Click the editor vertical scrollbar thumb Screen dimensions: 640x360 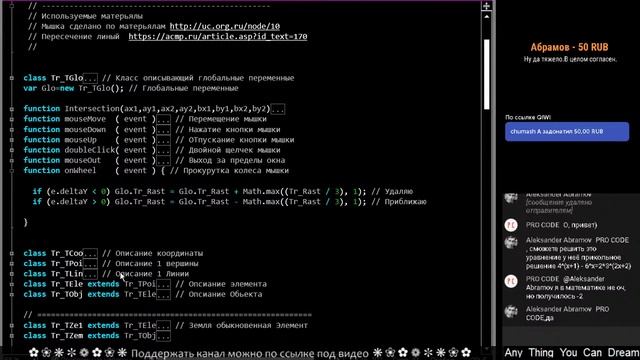487,74
